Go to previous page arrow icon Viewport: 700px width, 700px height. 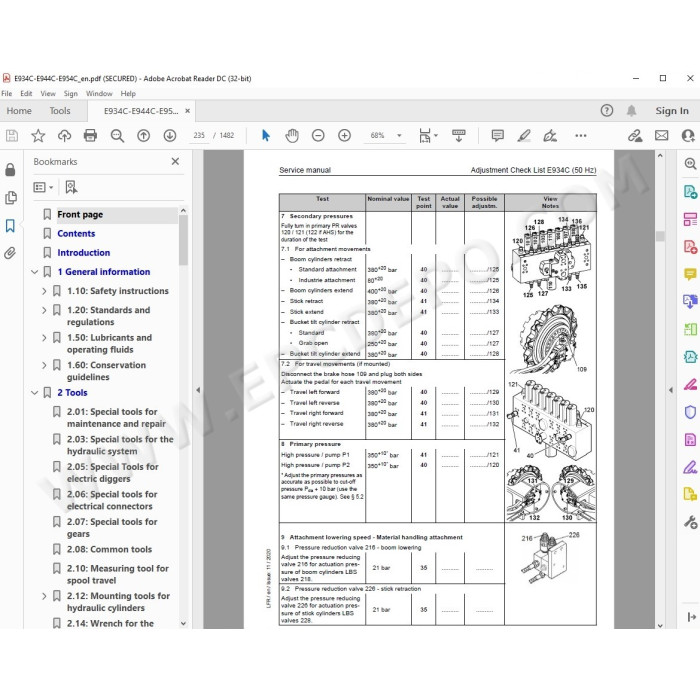pos(143,135)
